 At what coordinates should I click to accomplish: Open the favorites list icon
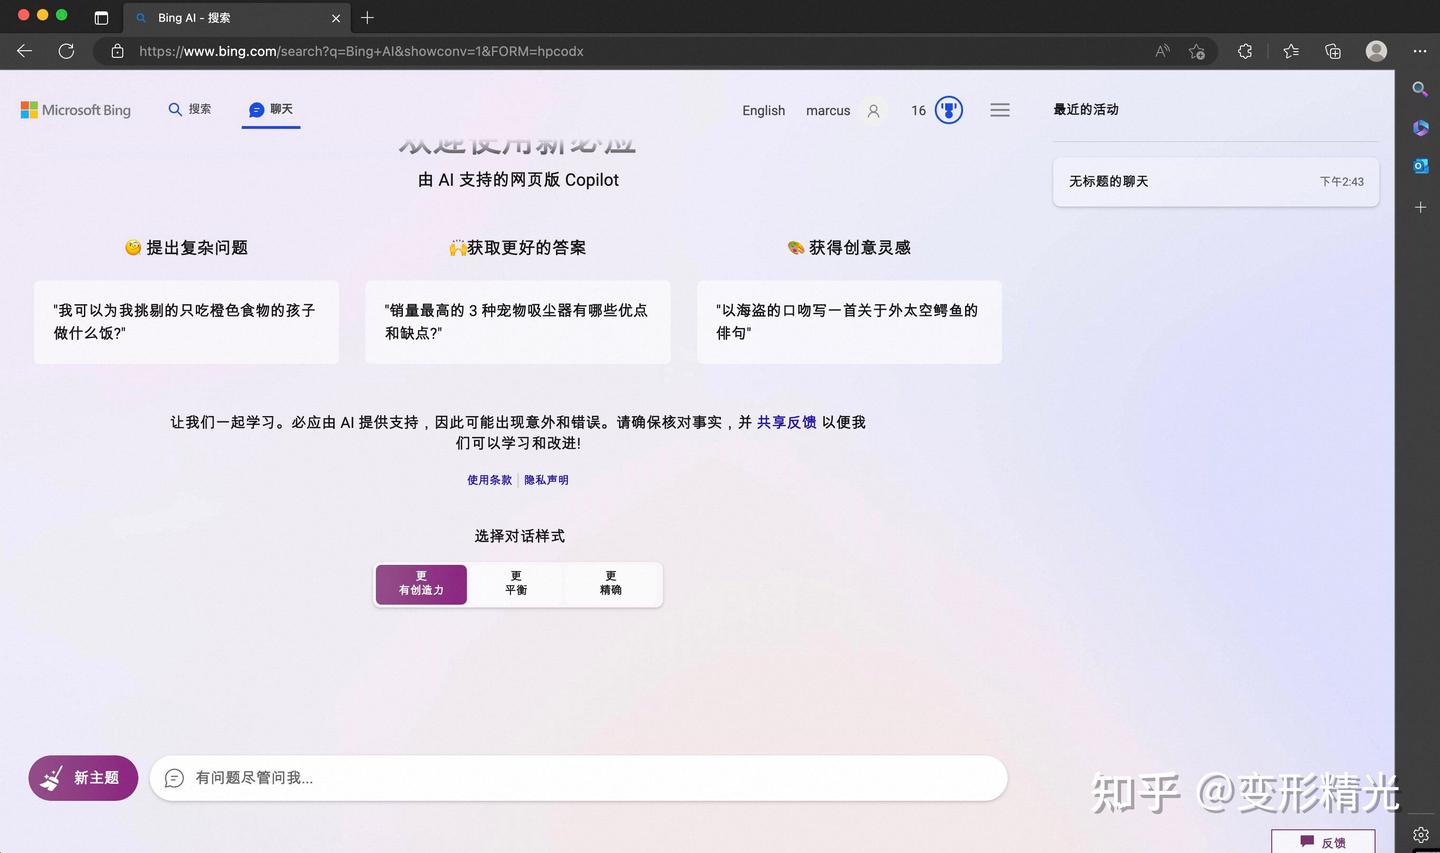pyautogui.click(x=1291, y=51)
